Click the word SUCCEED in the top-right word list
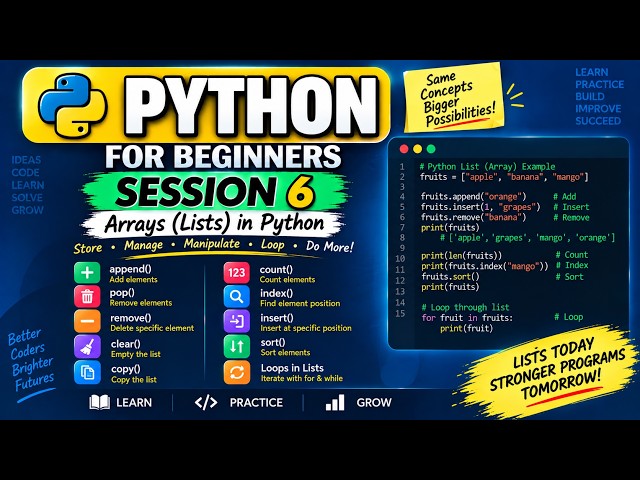 point(598,121)
